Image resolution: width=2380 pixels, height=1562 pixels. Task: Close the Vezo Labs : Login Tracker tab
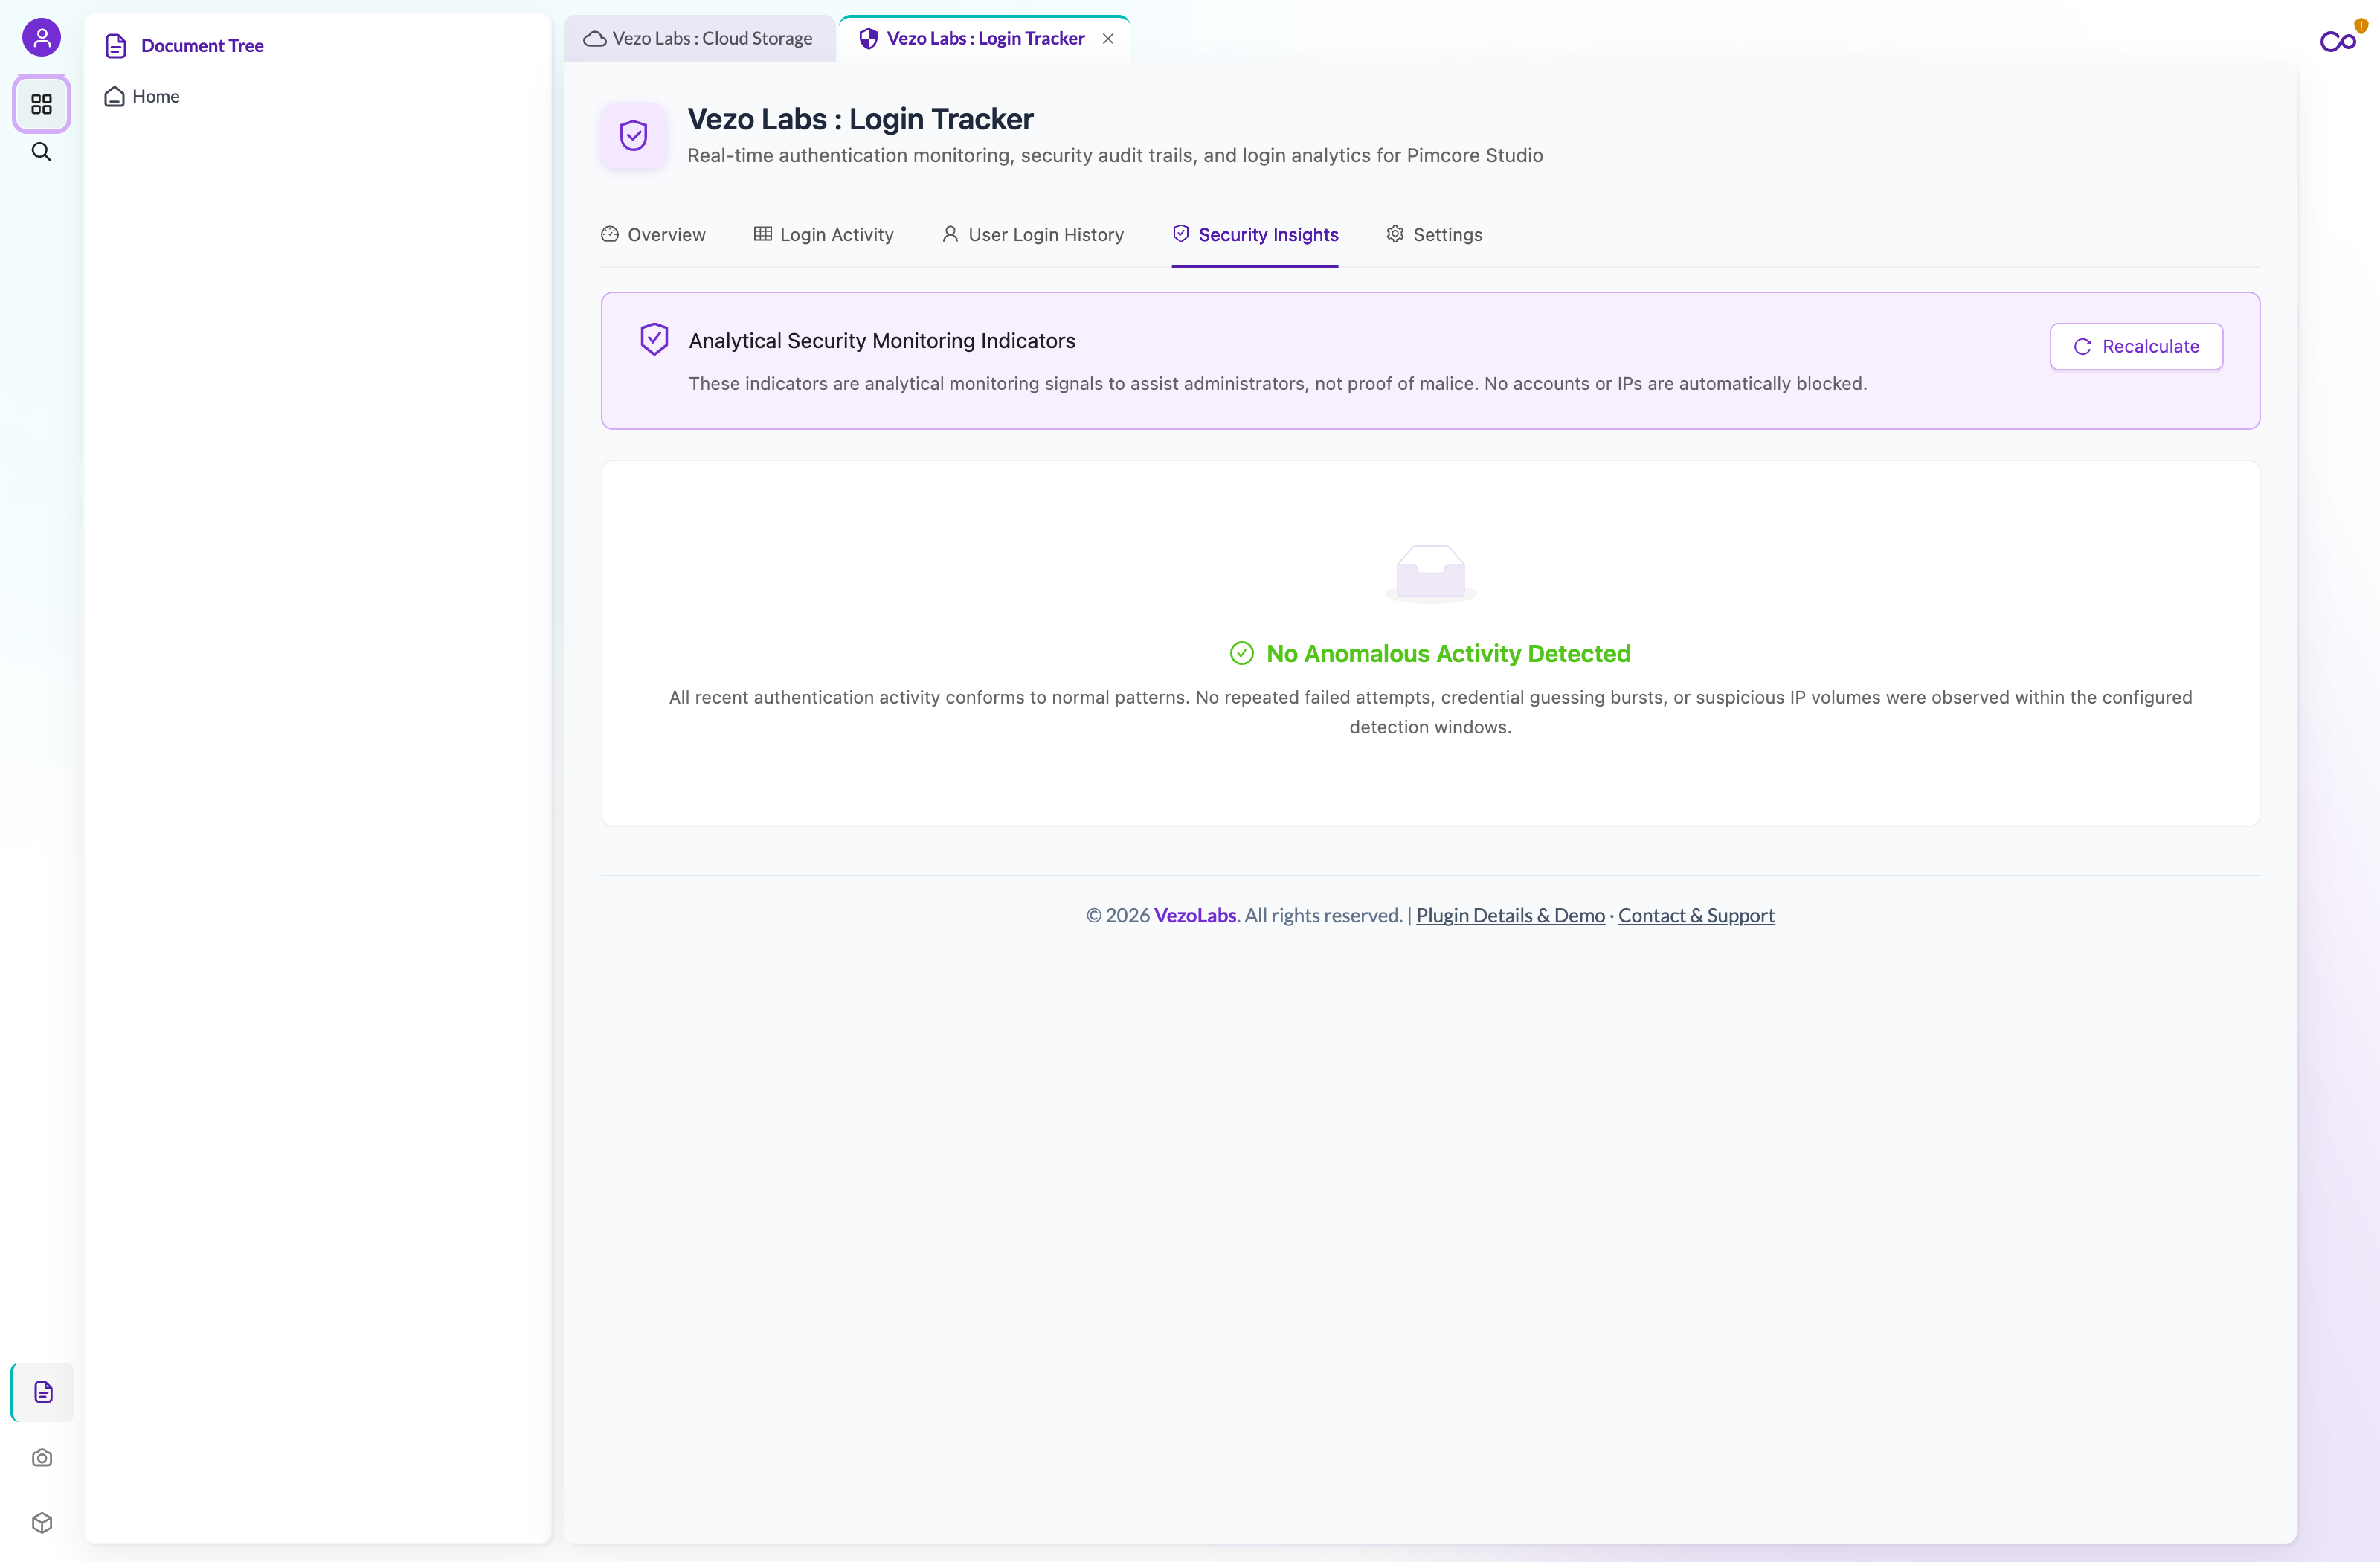click(1108, 39)
